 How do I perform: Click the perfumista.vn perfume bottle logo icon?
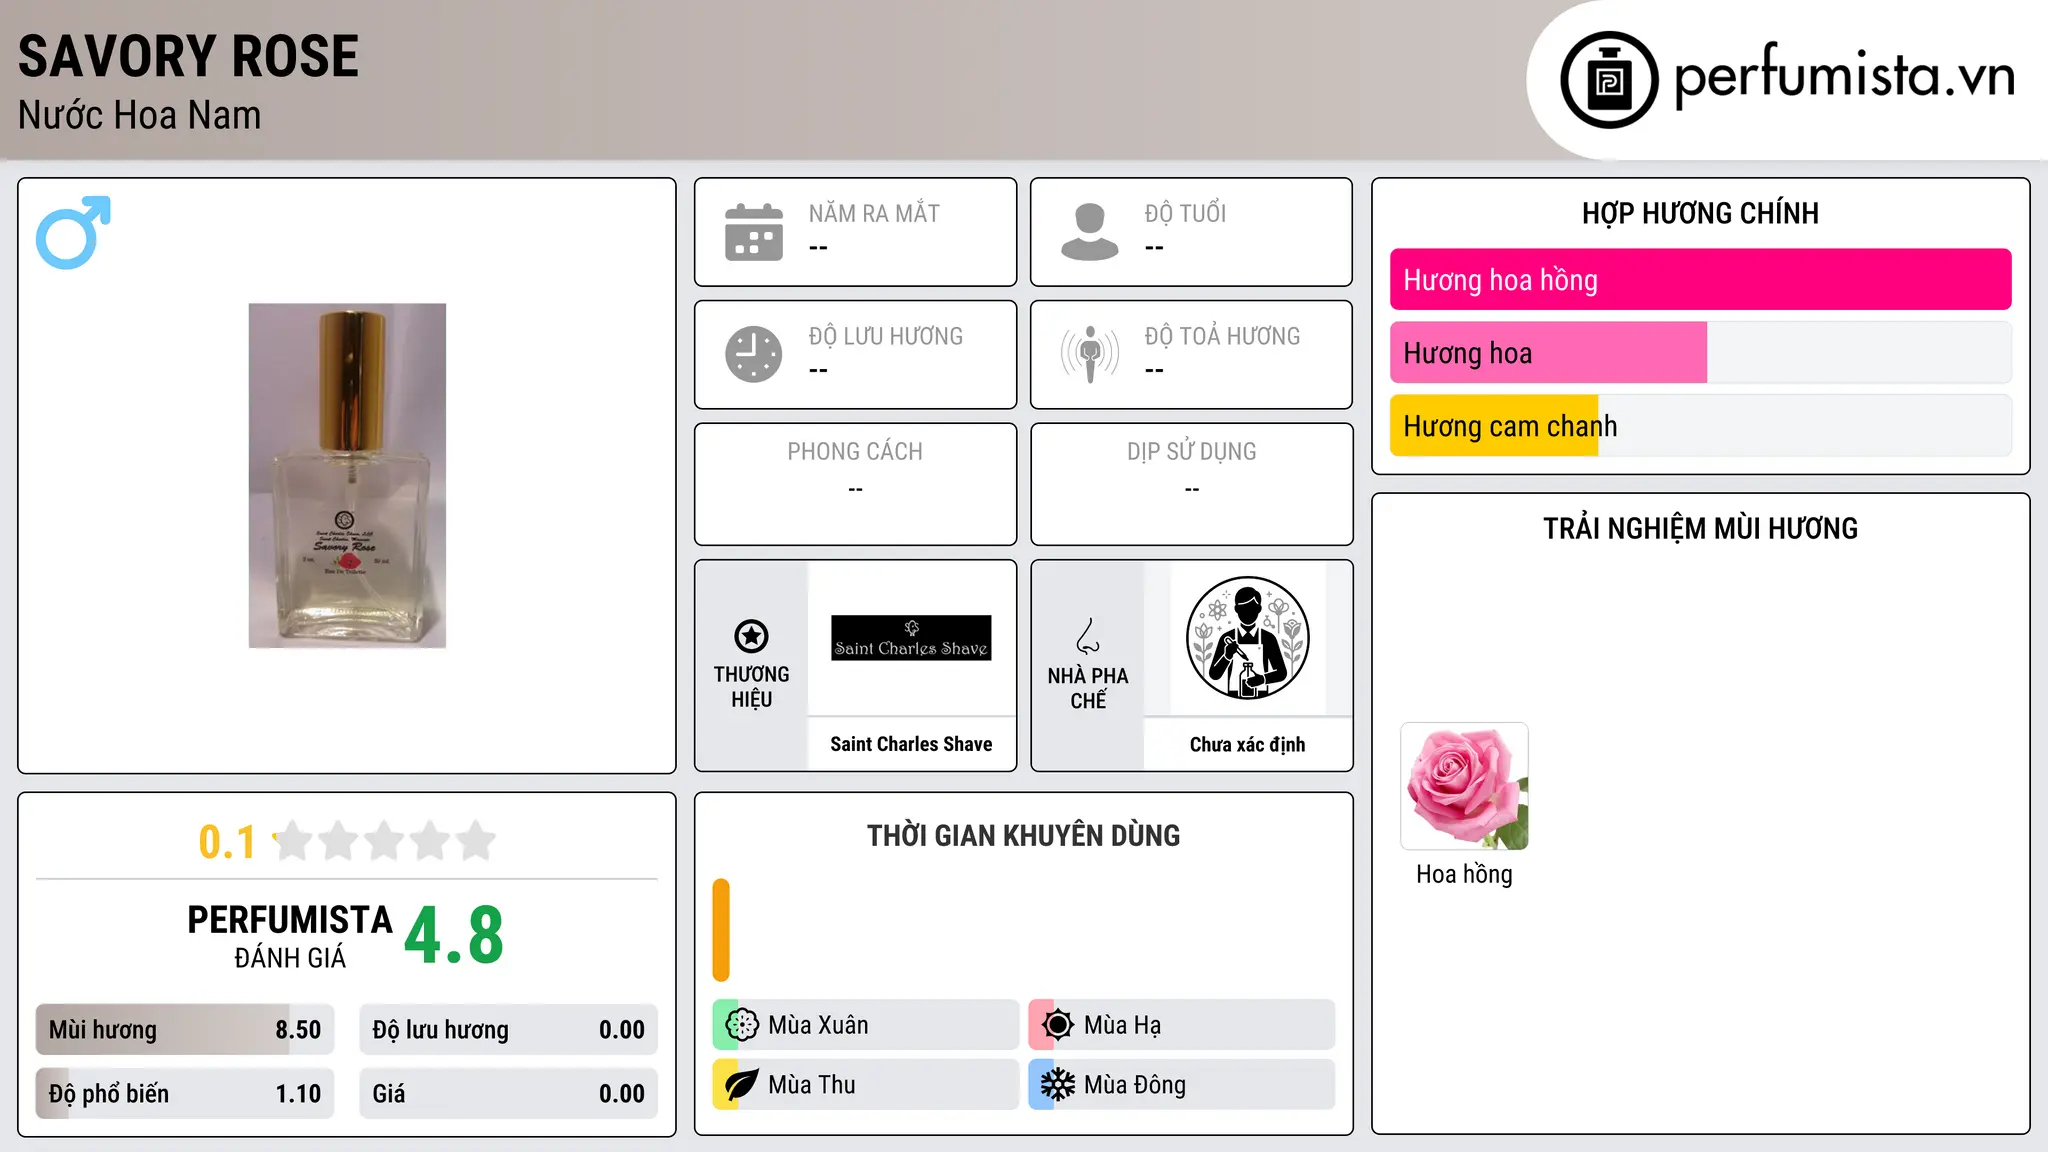point(1609,80)
